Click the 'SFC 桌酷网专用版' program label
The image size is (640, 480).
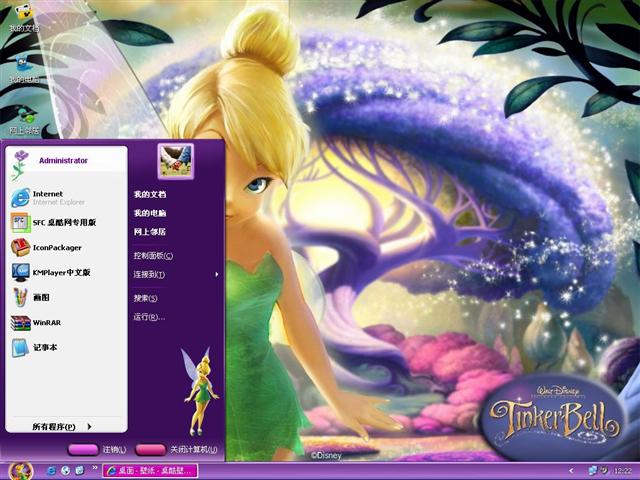[64, 222]
